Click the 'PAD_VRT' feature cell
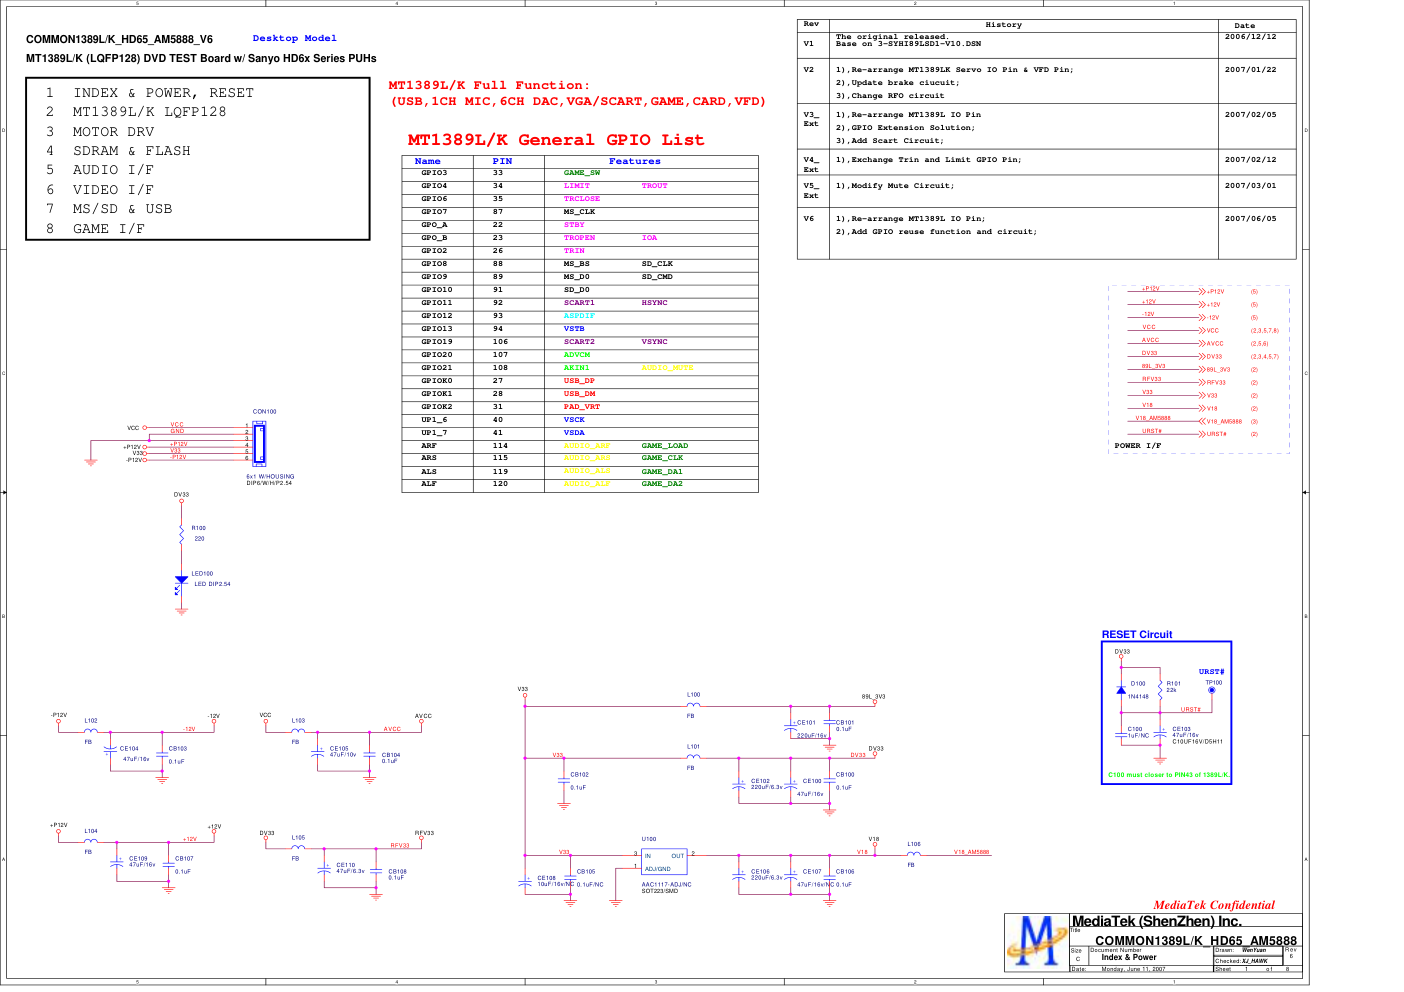This screenshot has height=992, width=1404. pyautogui.click(x=581, y=407)
